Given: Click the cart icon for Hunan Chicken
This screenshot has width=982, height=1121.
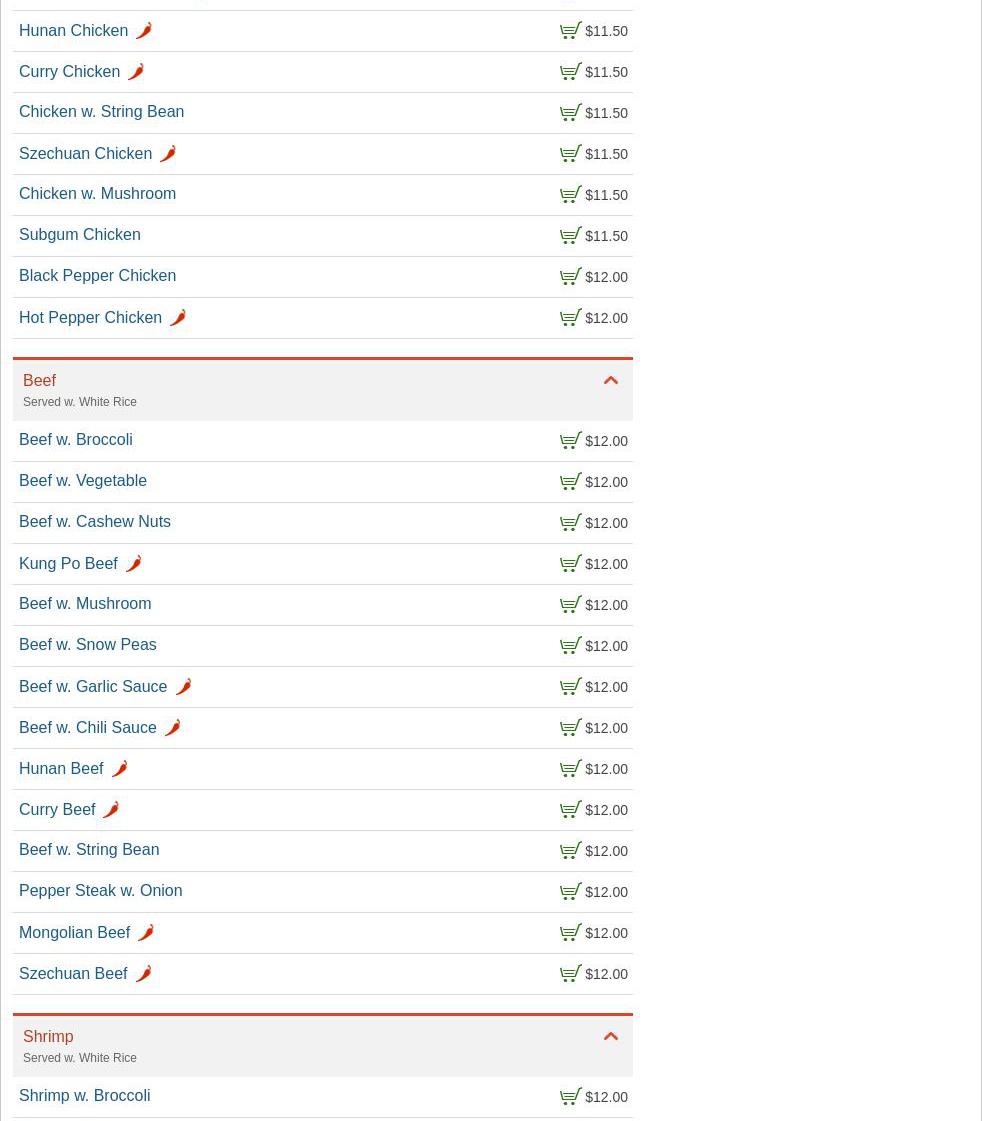Looking at the screenshot, I should (x=570, y=31).
